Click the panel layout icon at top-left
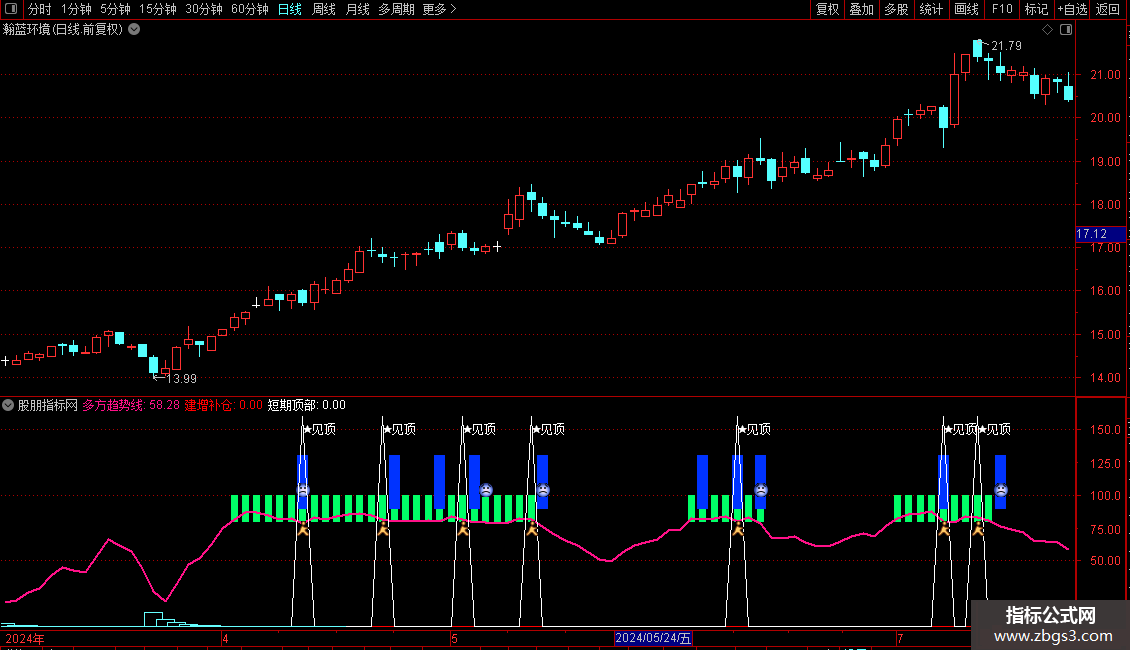Image resolution: width=1130 pixels, height=650 pixels. 11,9
